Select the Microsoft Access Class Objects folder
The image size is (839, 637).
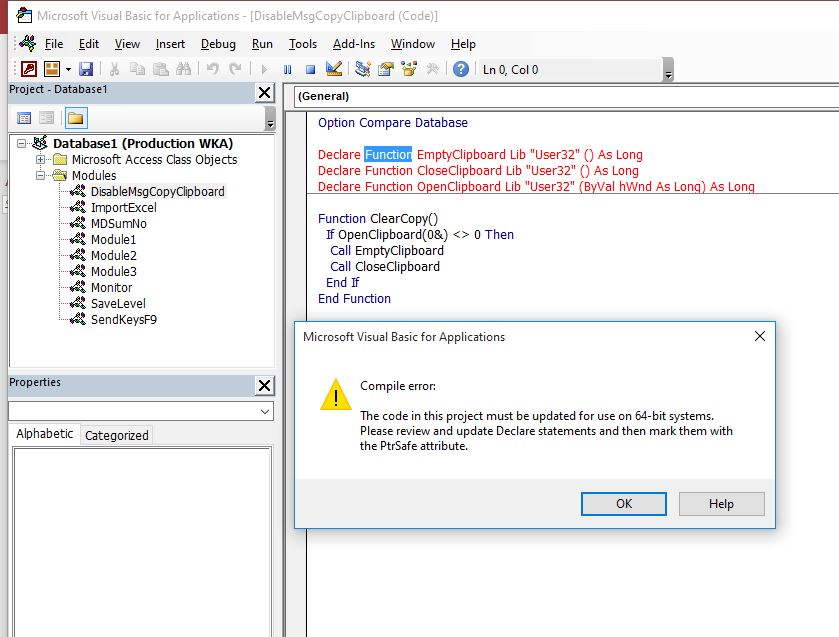tap(154, 160)
